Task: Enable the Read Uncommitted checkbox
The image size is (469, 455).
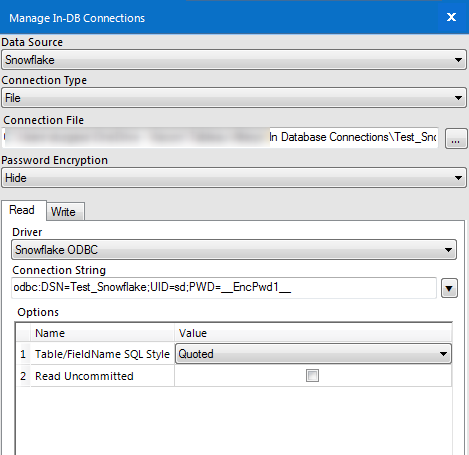Action: point(312,376)
